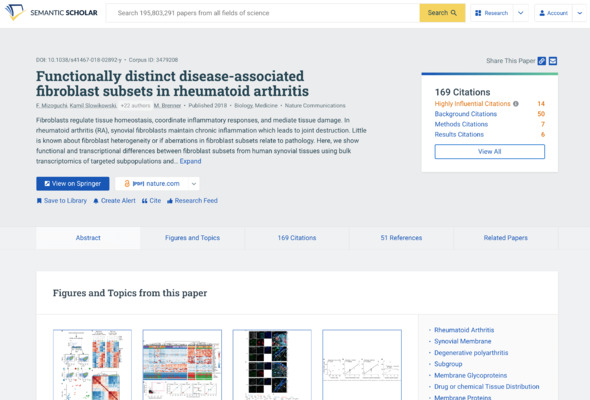Expand the nature.com PDF source dropdown arrow

[194, 184]
